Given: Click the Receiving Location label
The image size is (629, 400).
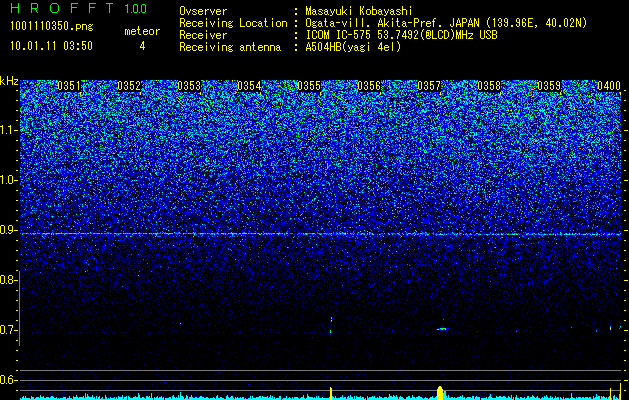Looking at the screenshot, I should (233, 23).
